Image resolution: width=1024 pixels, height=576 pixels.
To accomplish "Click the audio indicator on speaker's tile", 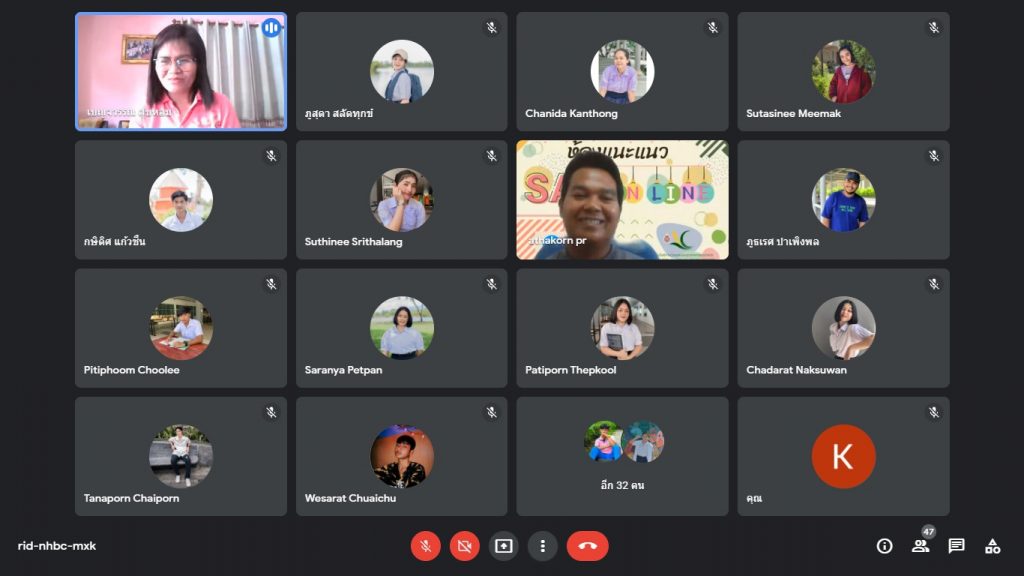I will pyautogui.click(x=271, y=28).
